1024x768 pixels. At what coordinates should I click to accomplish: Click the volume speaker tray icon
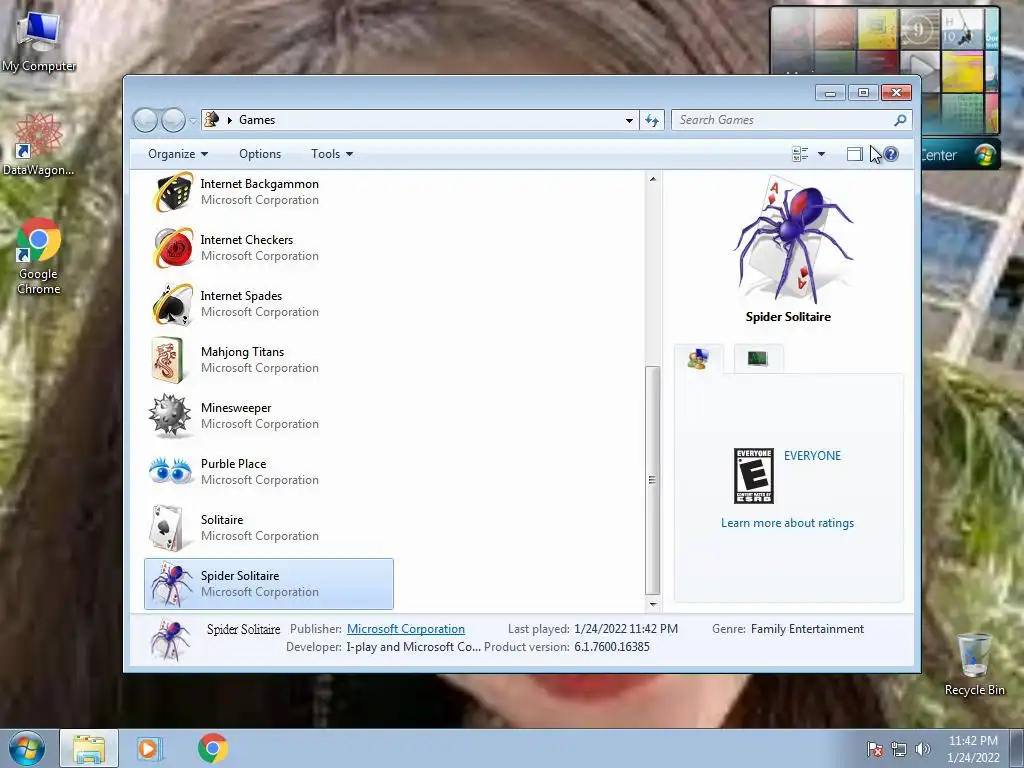tap(922, 749)
